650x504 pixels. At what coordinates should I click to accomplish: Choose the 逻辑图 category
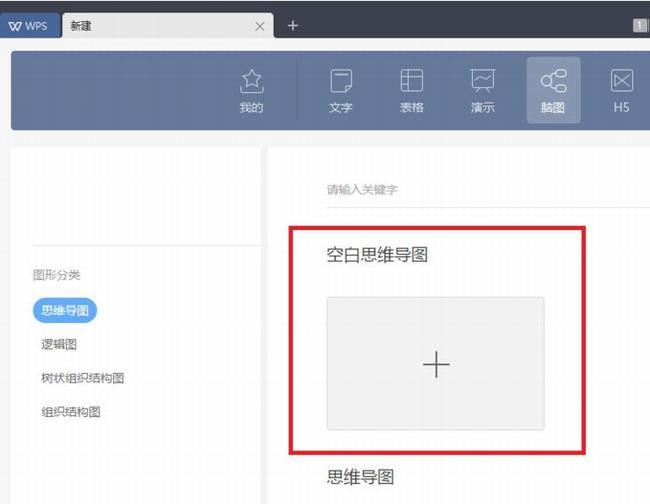click(x=59, y=344)
